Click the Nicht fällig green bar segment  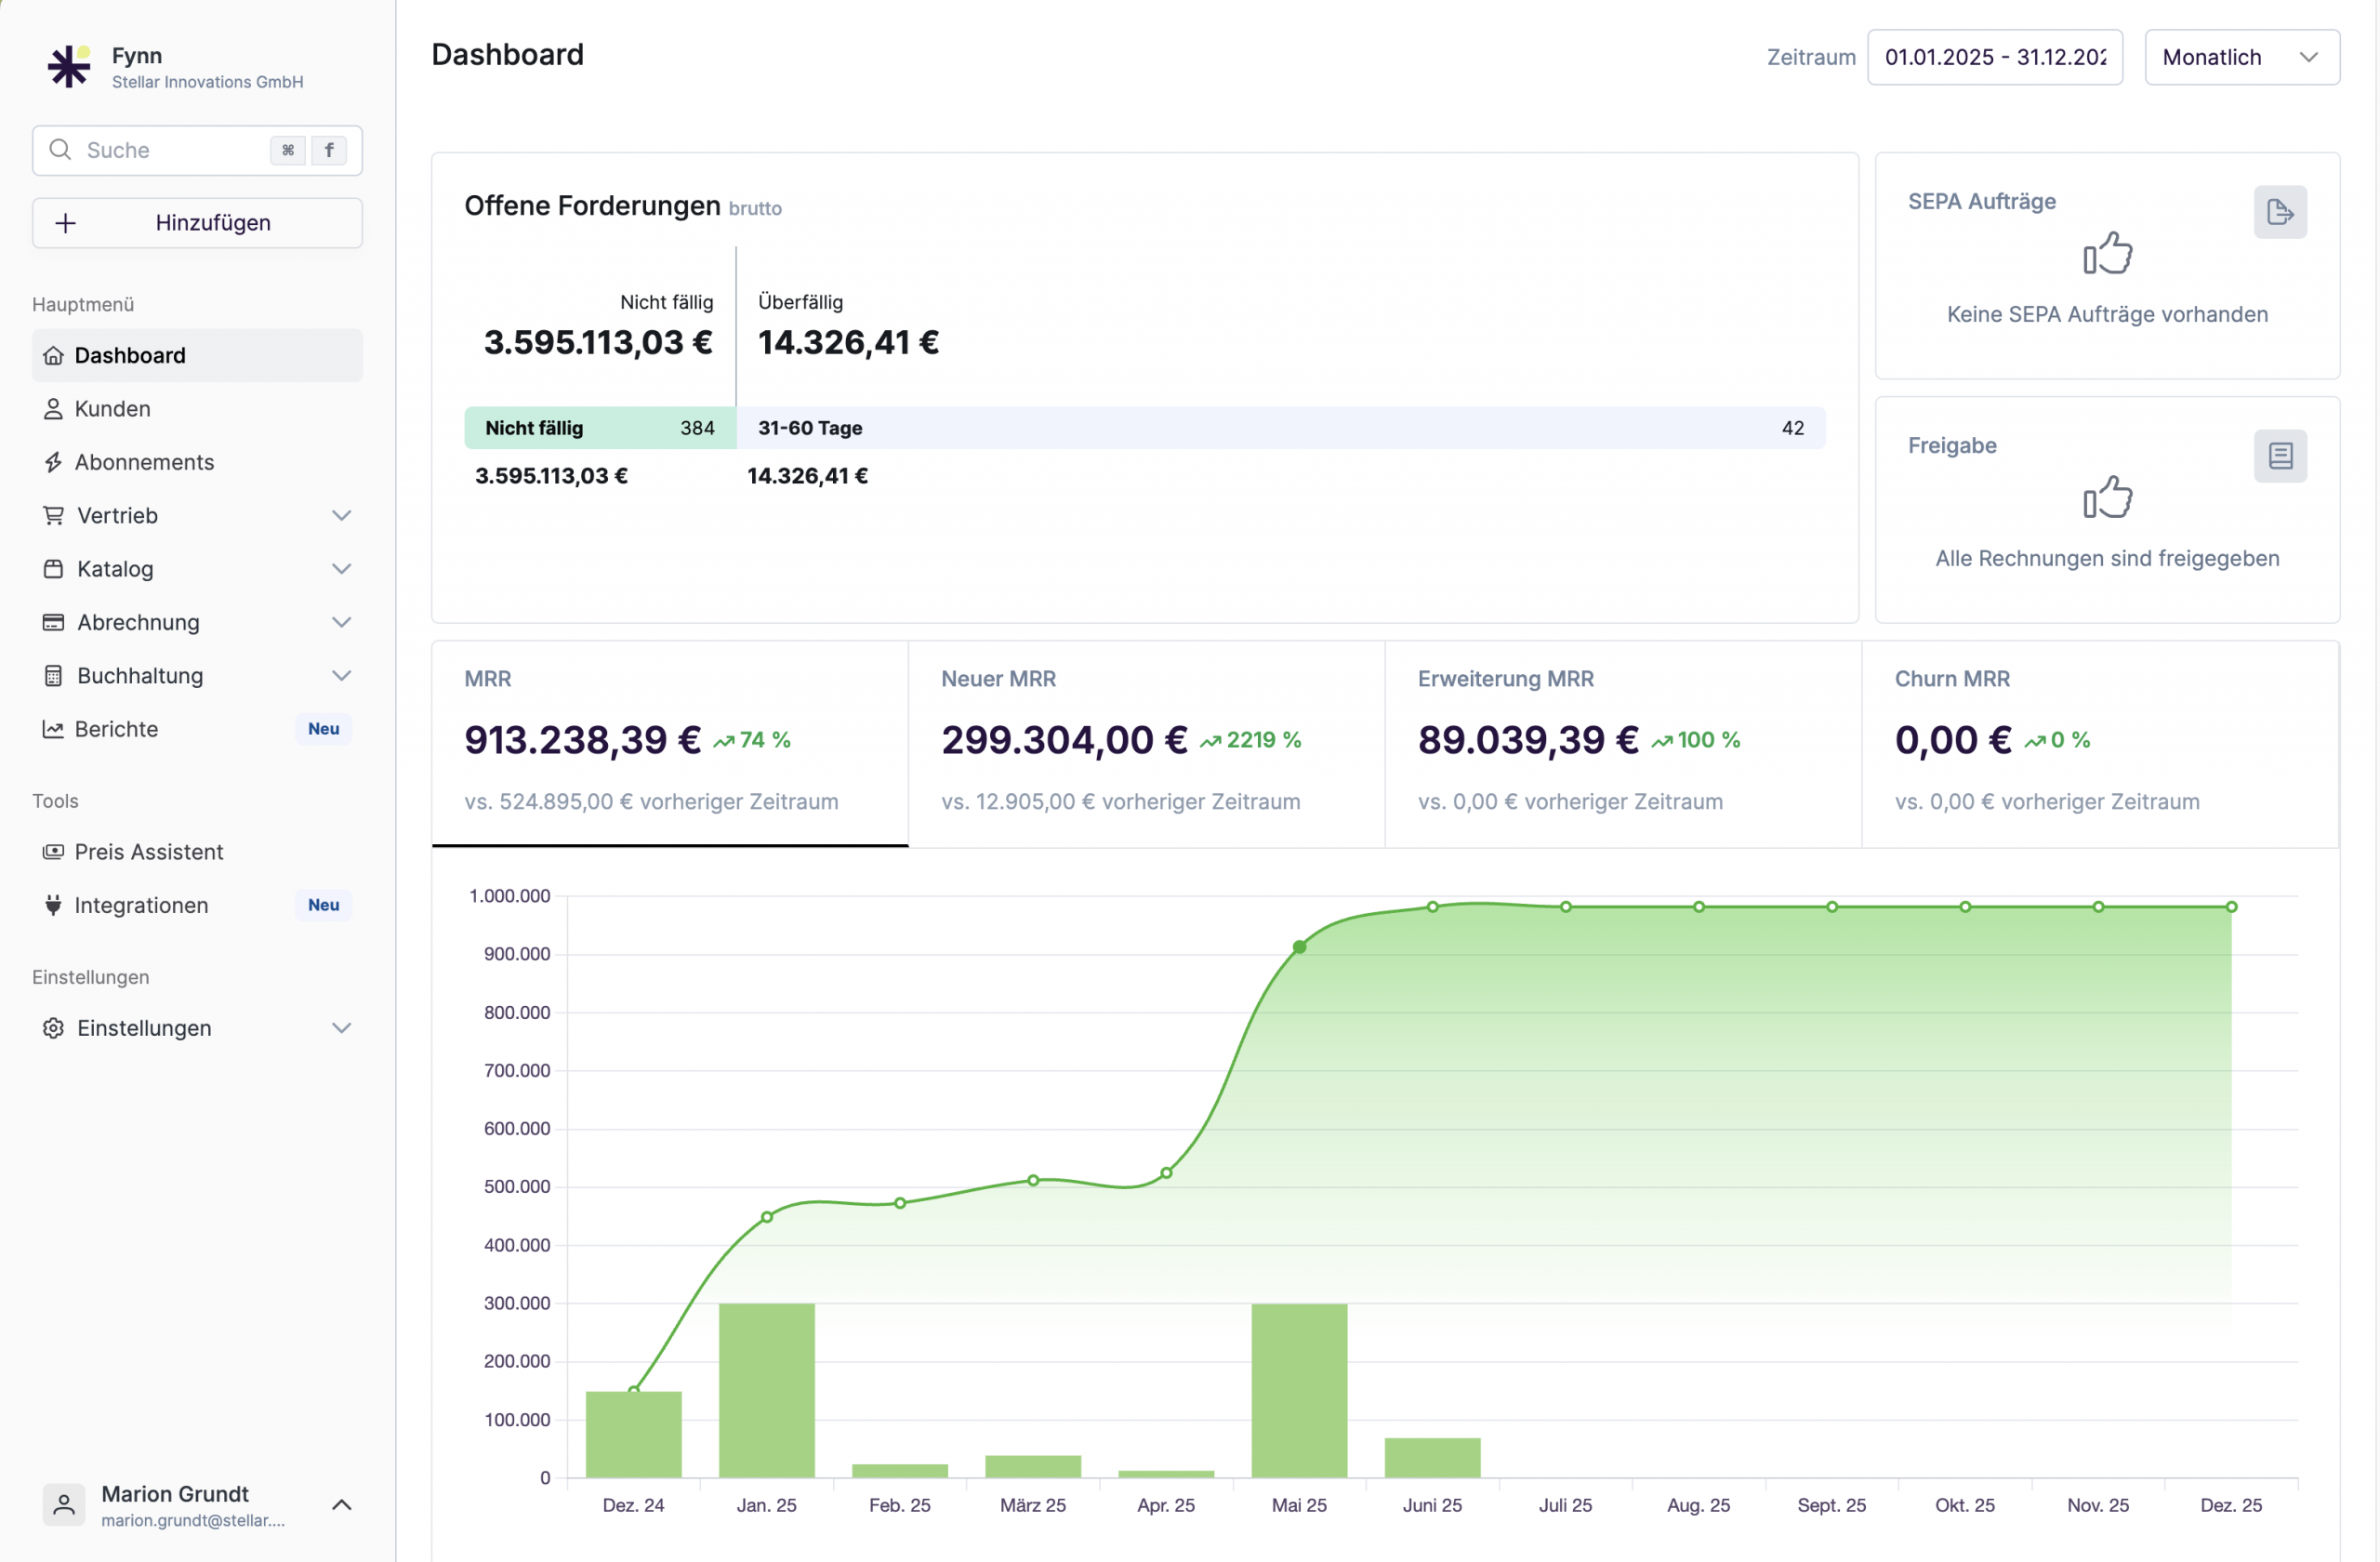[599, 428]
